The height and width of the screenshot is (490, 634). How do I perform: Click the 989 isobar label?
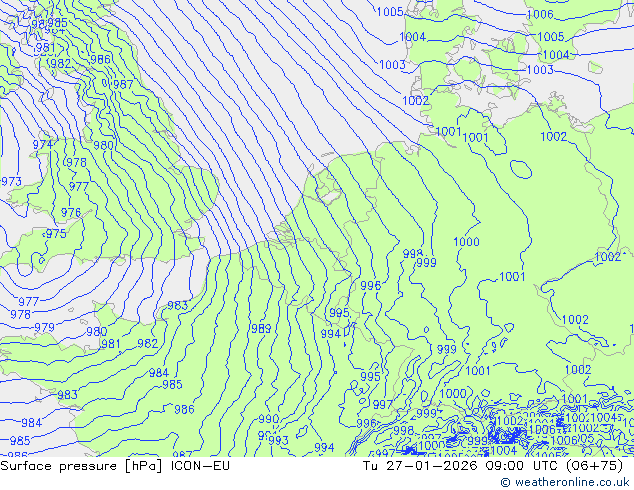[261, 329]
